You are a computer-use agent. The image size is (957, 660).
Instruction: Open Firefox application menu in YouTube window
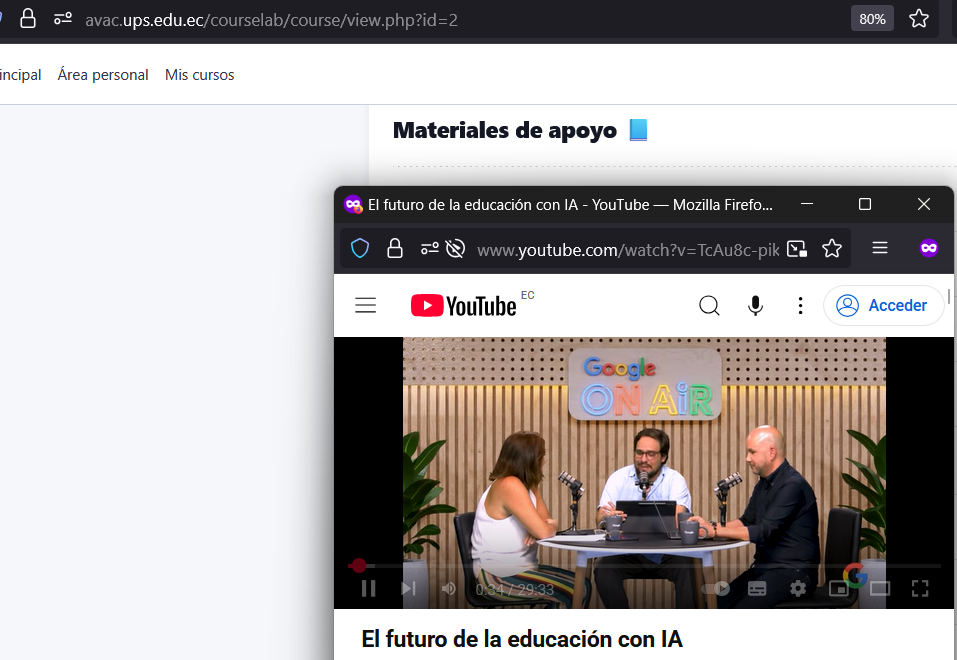[880, 249]
